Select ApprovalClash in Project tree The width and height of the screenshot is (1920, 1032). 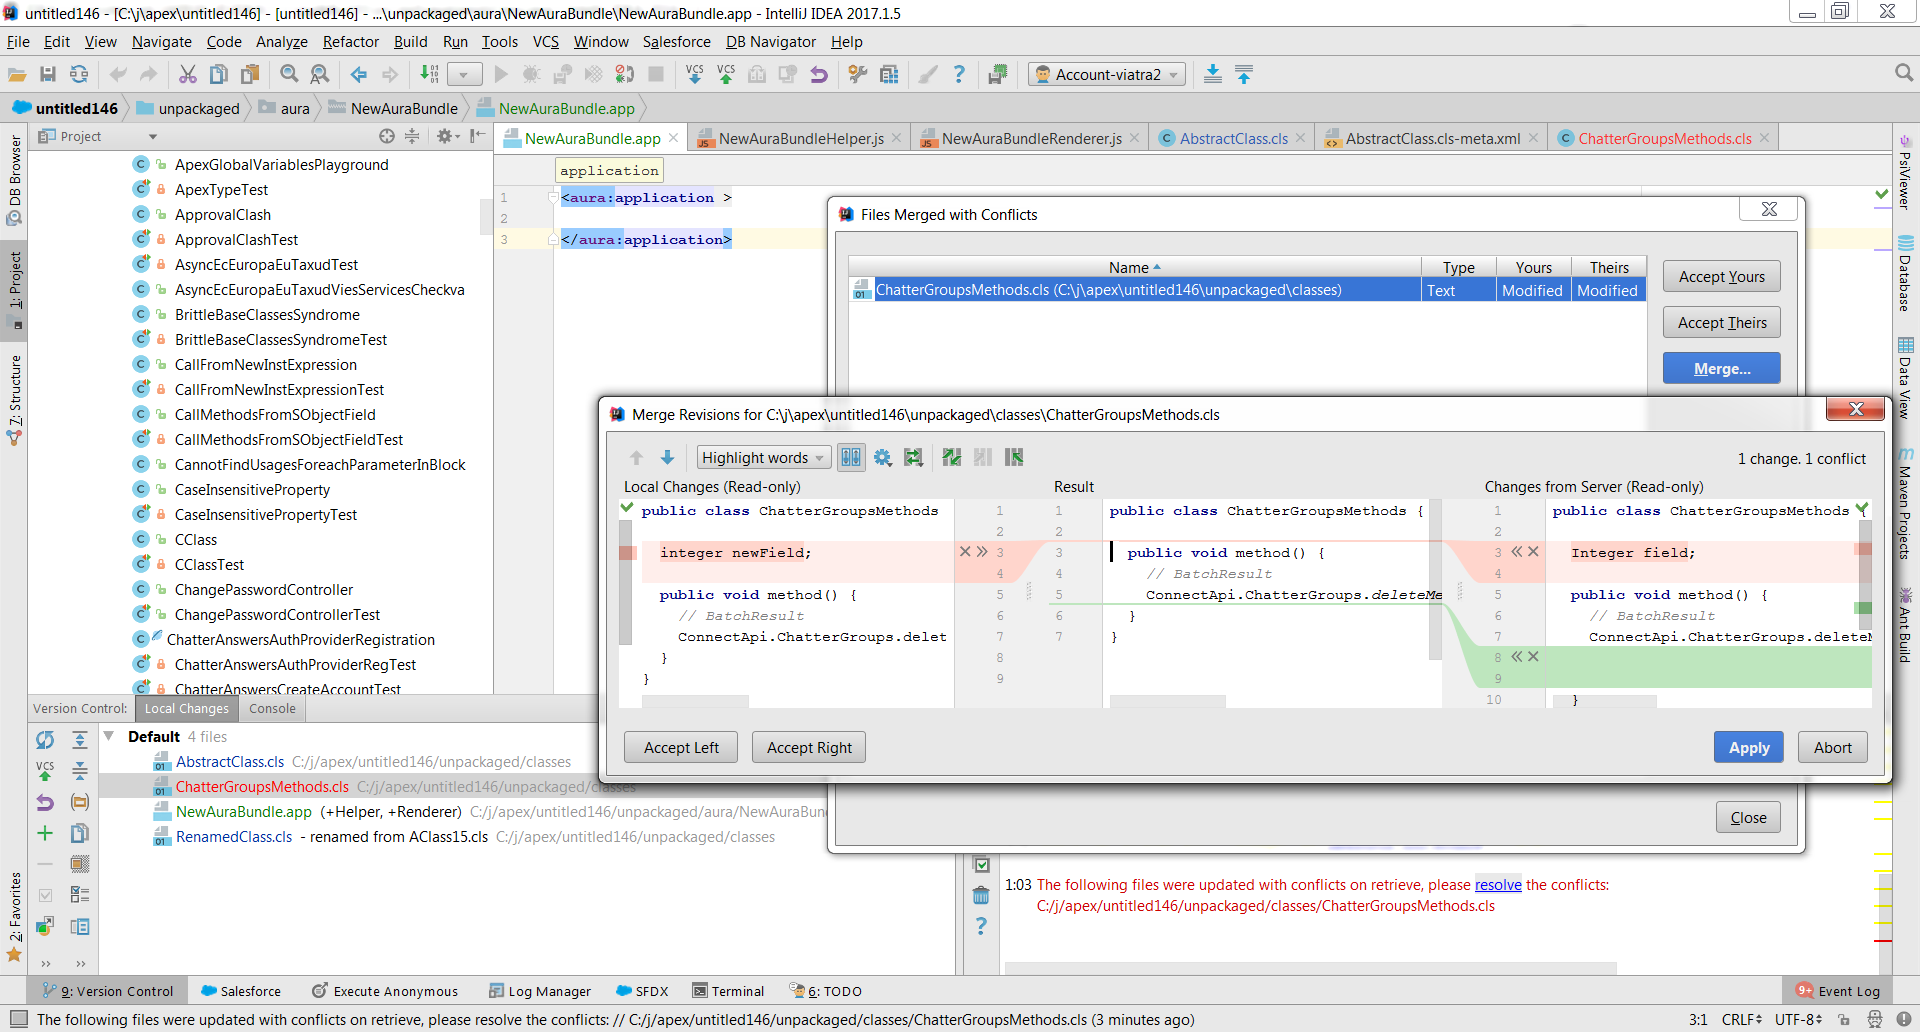tap(222, 214)
